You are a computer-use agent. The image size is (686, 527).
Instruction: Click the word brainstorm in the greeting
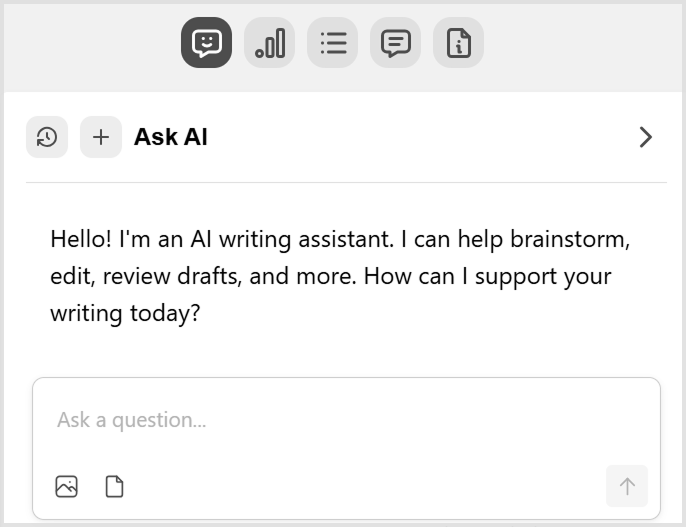coord(570,239)
